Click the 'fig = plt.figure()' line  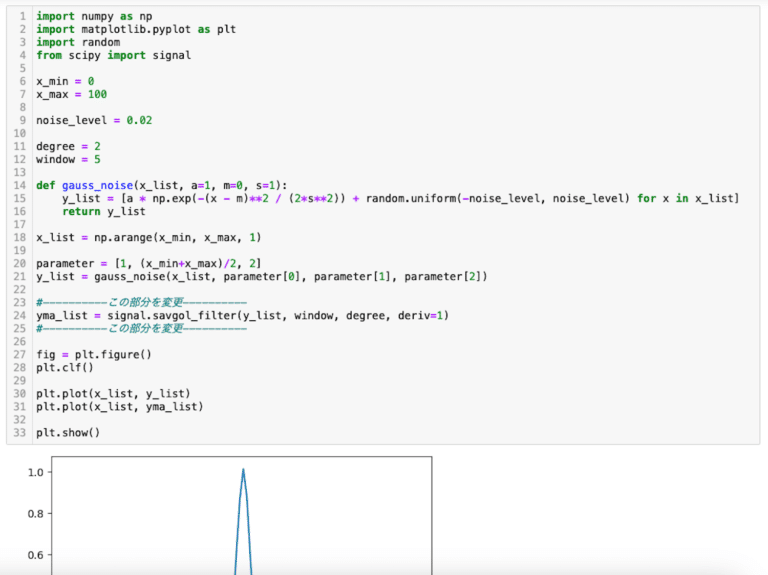pos(93,354)
